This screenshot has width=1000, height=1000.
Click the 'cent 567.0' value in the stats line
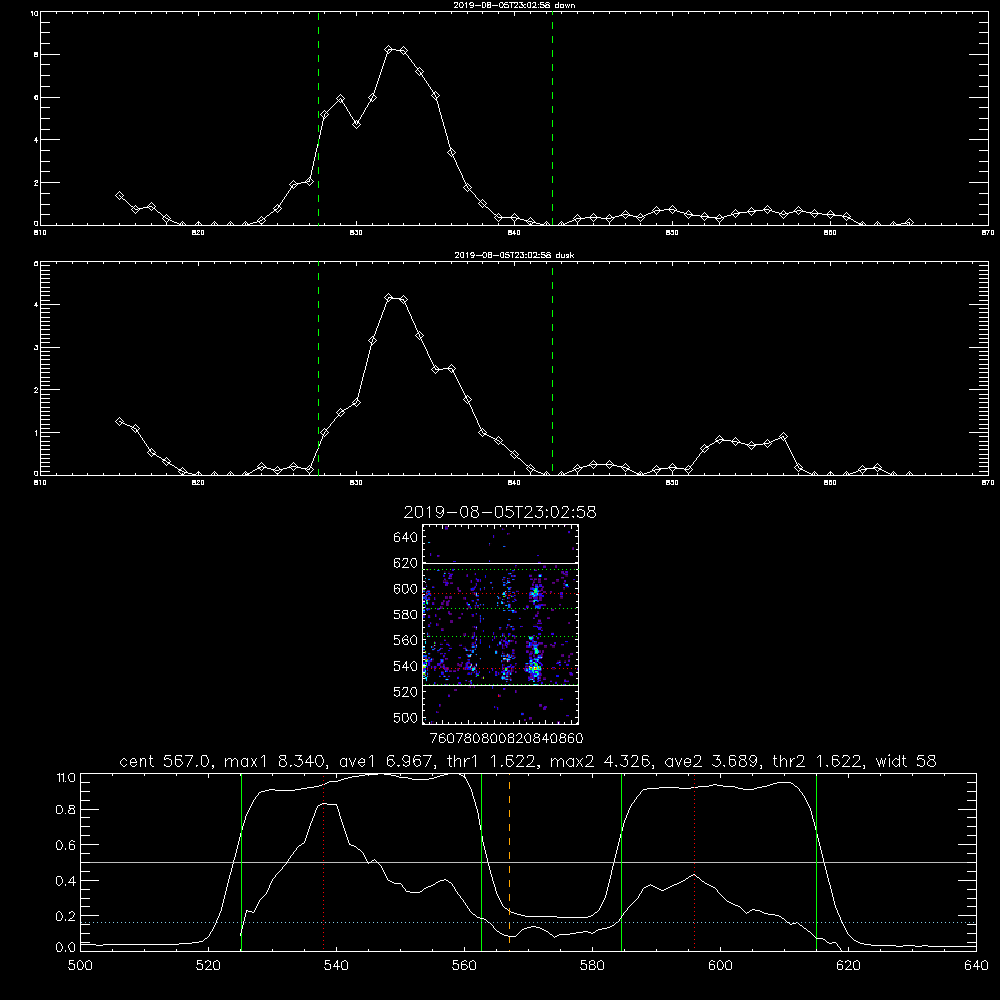(165, 761)
